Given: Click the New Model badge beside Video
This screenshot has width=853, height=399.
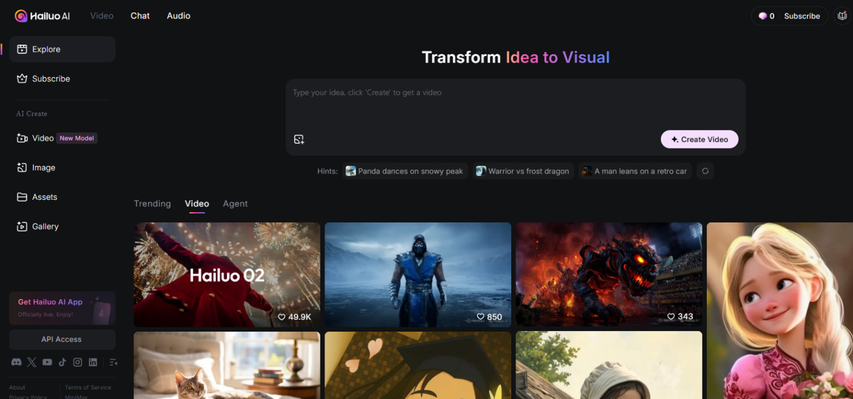Looking at the screenshot, I should (77, 138).
